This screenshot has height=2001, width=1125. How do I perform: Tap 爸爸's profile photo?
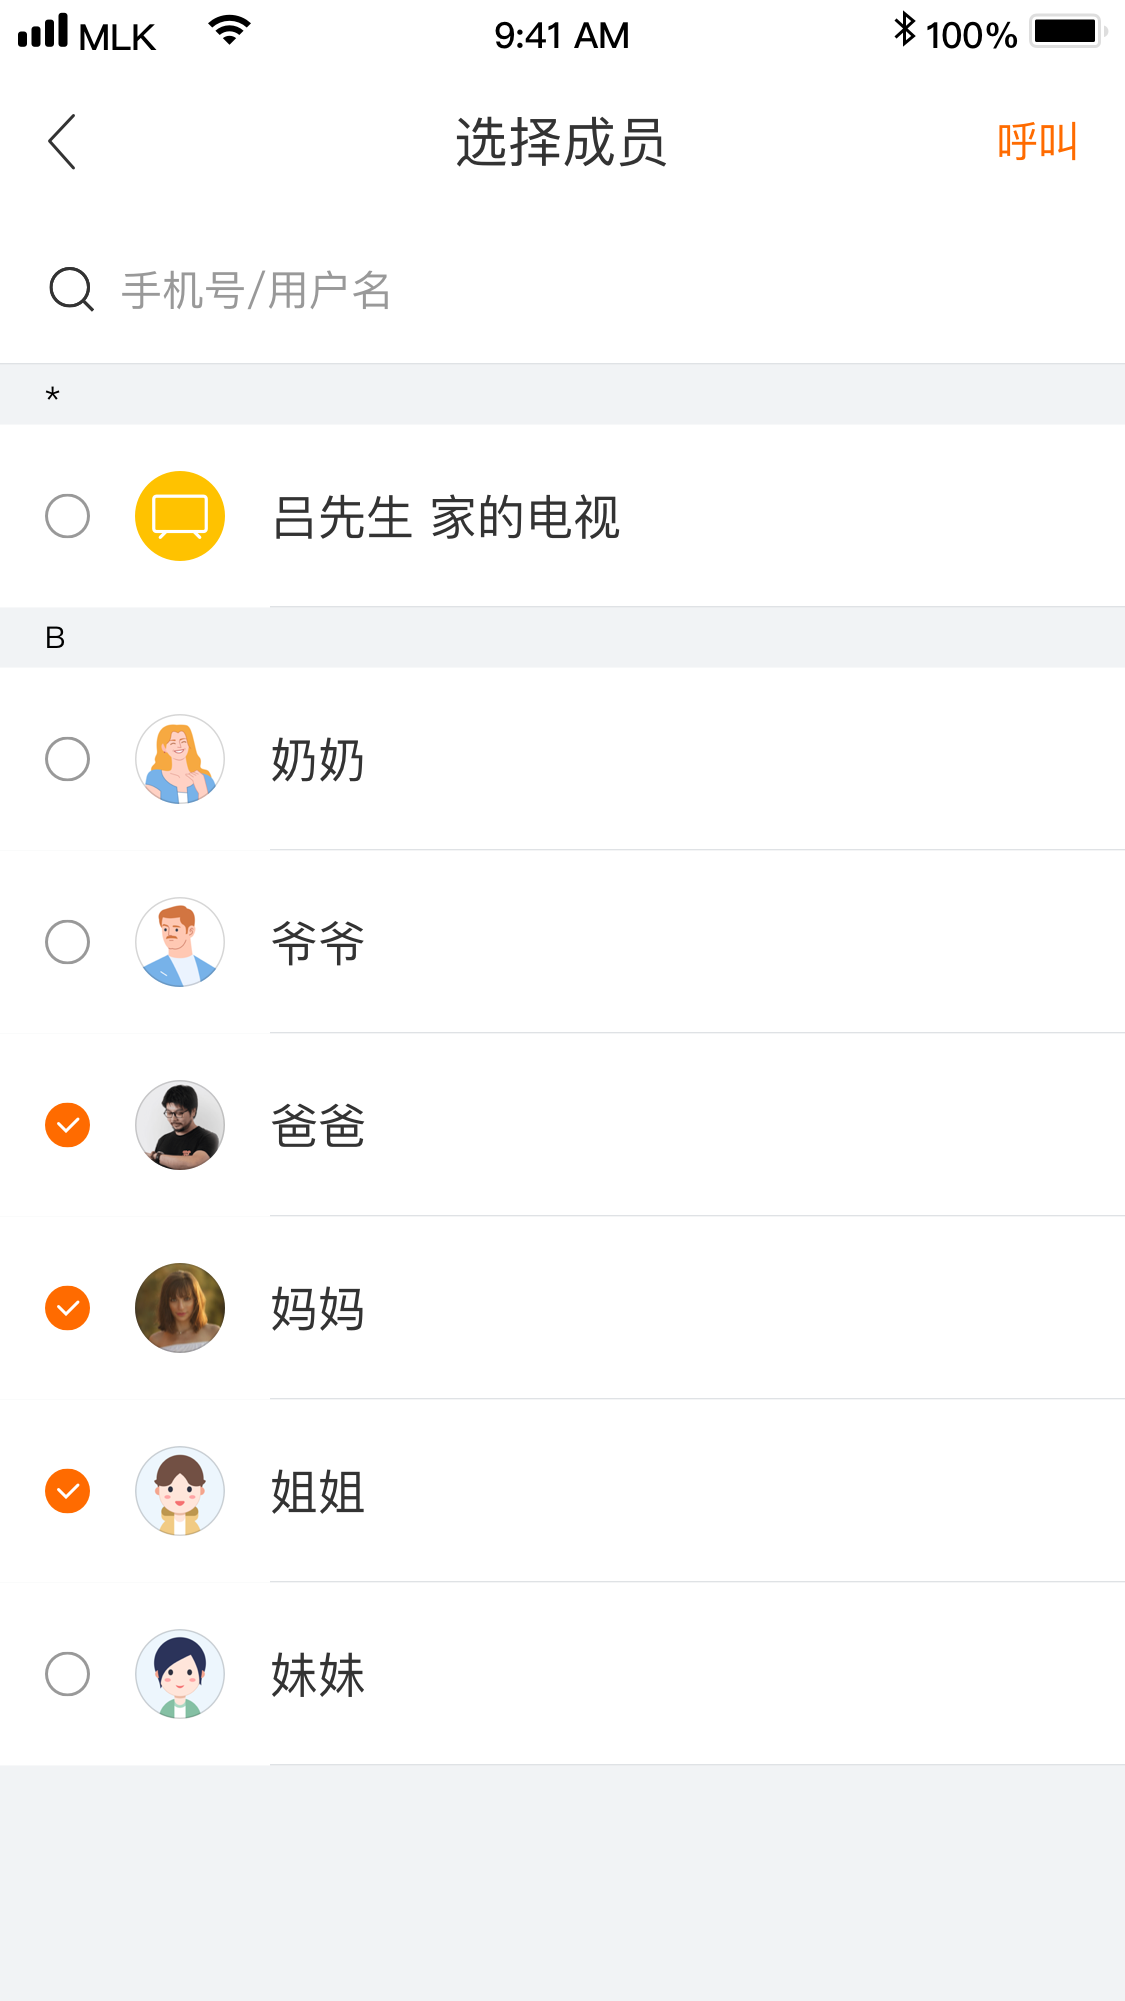180,1125
